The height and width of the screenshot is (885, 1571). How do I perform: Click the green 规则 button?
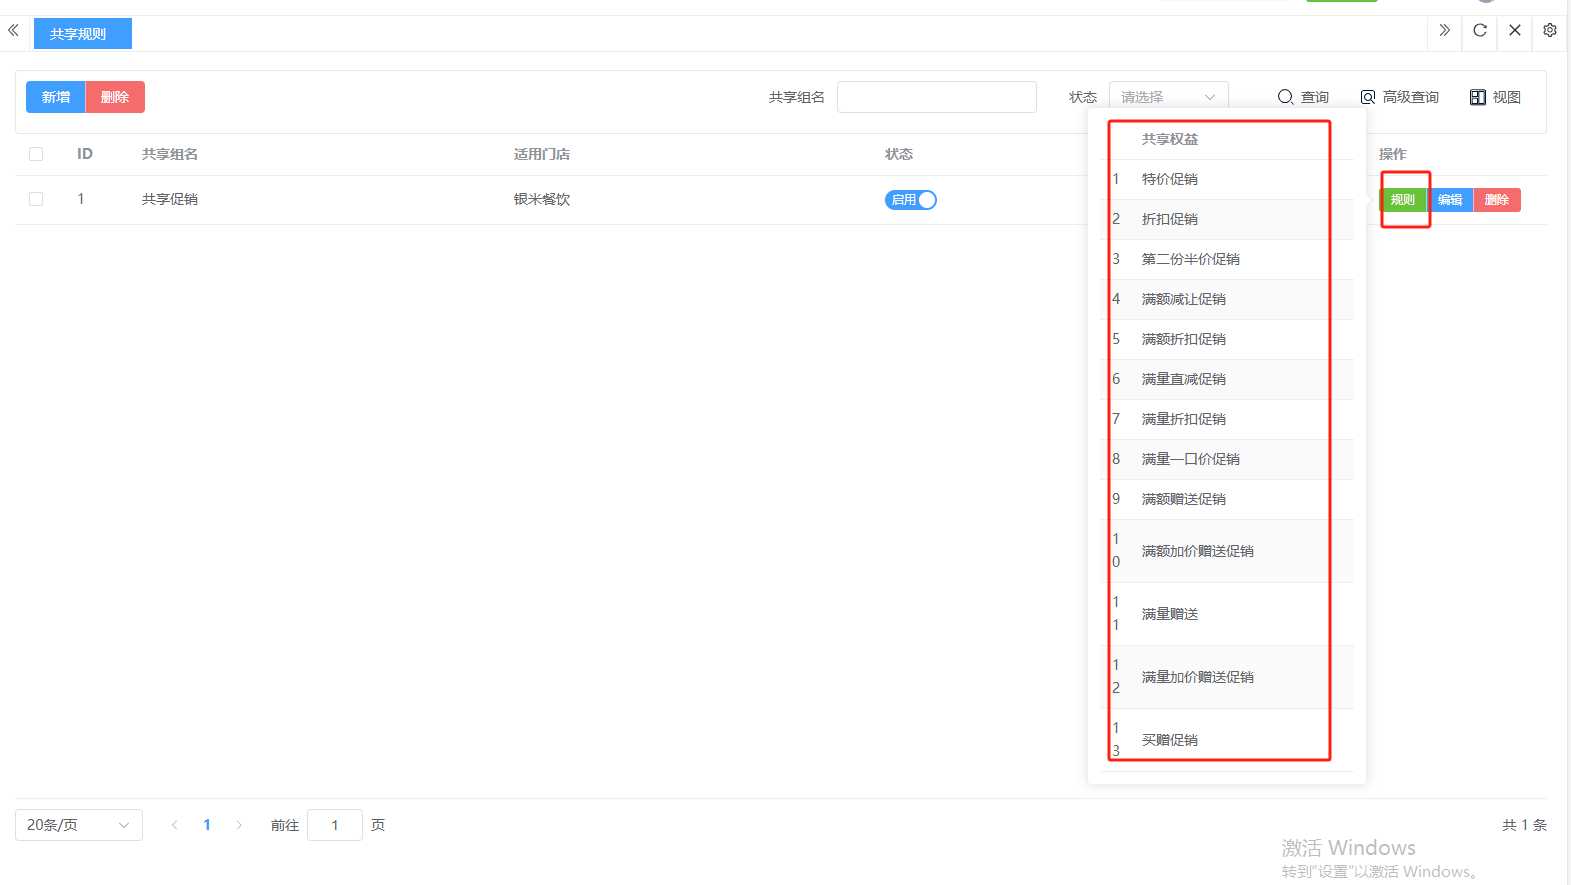click(x=1402, y=200)
